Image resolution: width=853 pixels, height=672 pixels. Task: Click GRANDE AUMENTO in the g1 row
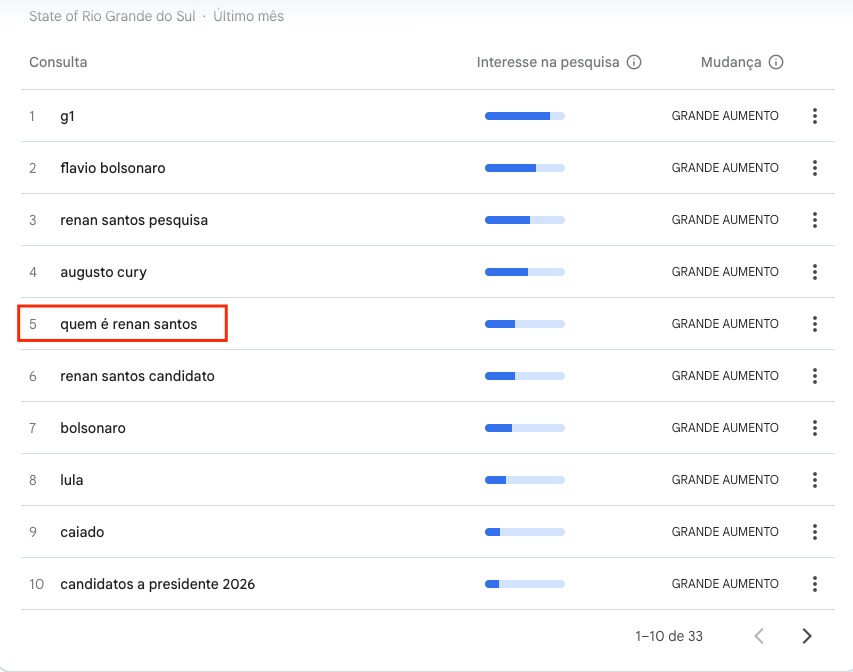[725, 116]
